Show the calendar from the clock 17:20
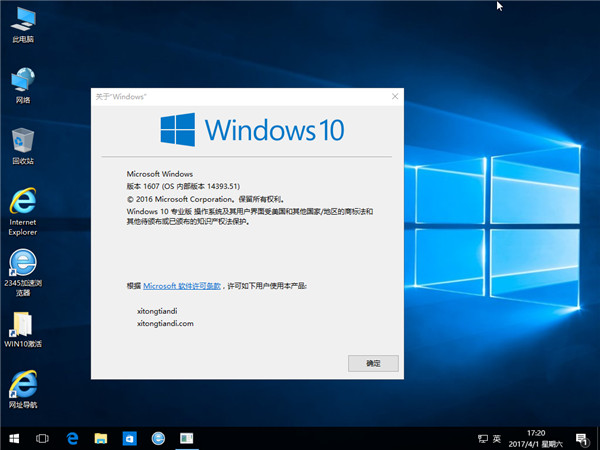The image size is (600, 450). 536,439
